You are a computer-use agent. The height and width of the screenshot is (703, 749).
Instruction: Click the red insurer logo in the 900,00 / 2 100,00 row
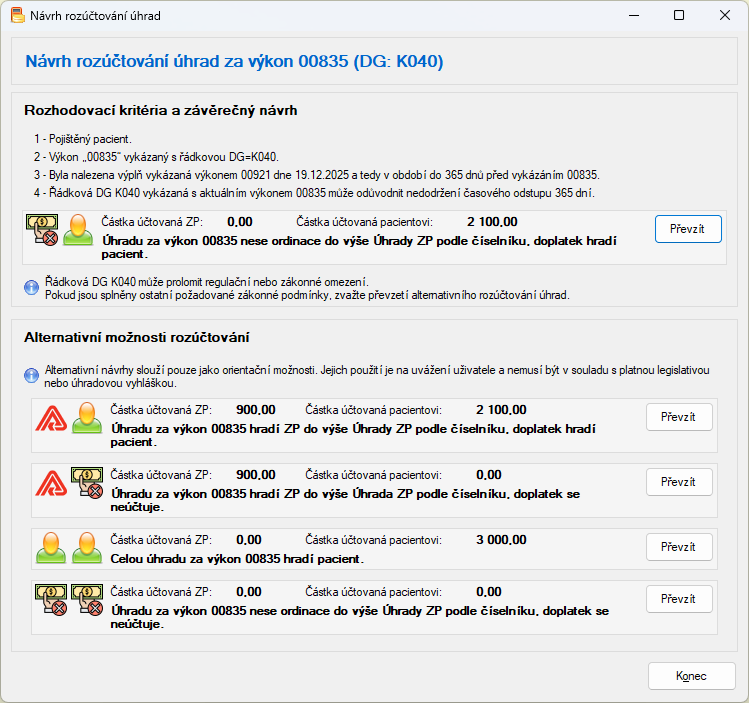pyautogui.click(x=50, y=418)
